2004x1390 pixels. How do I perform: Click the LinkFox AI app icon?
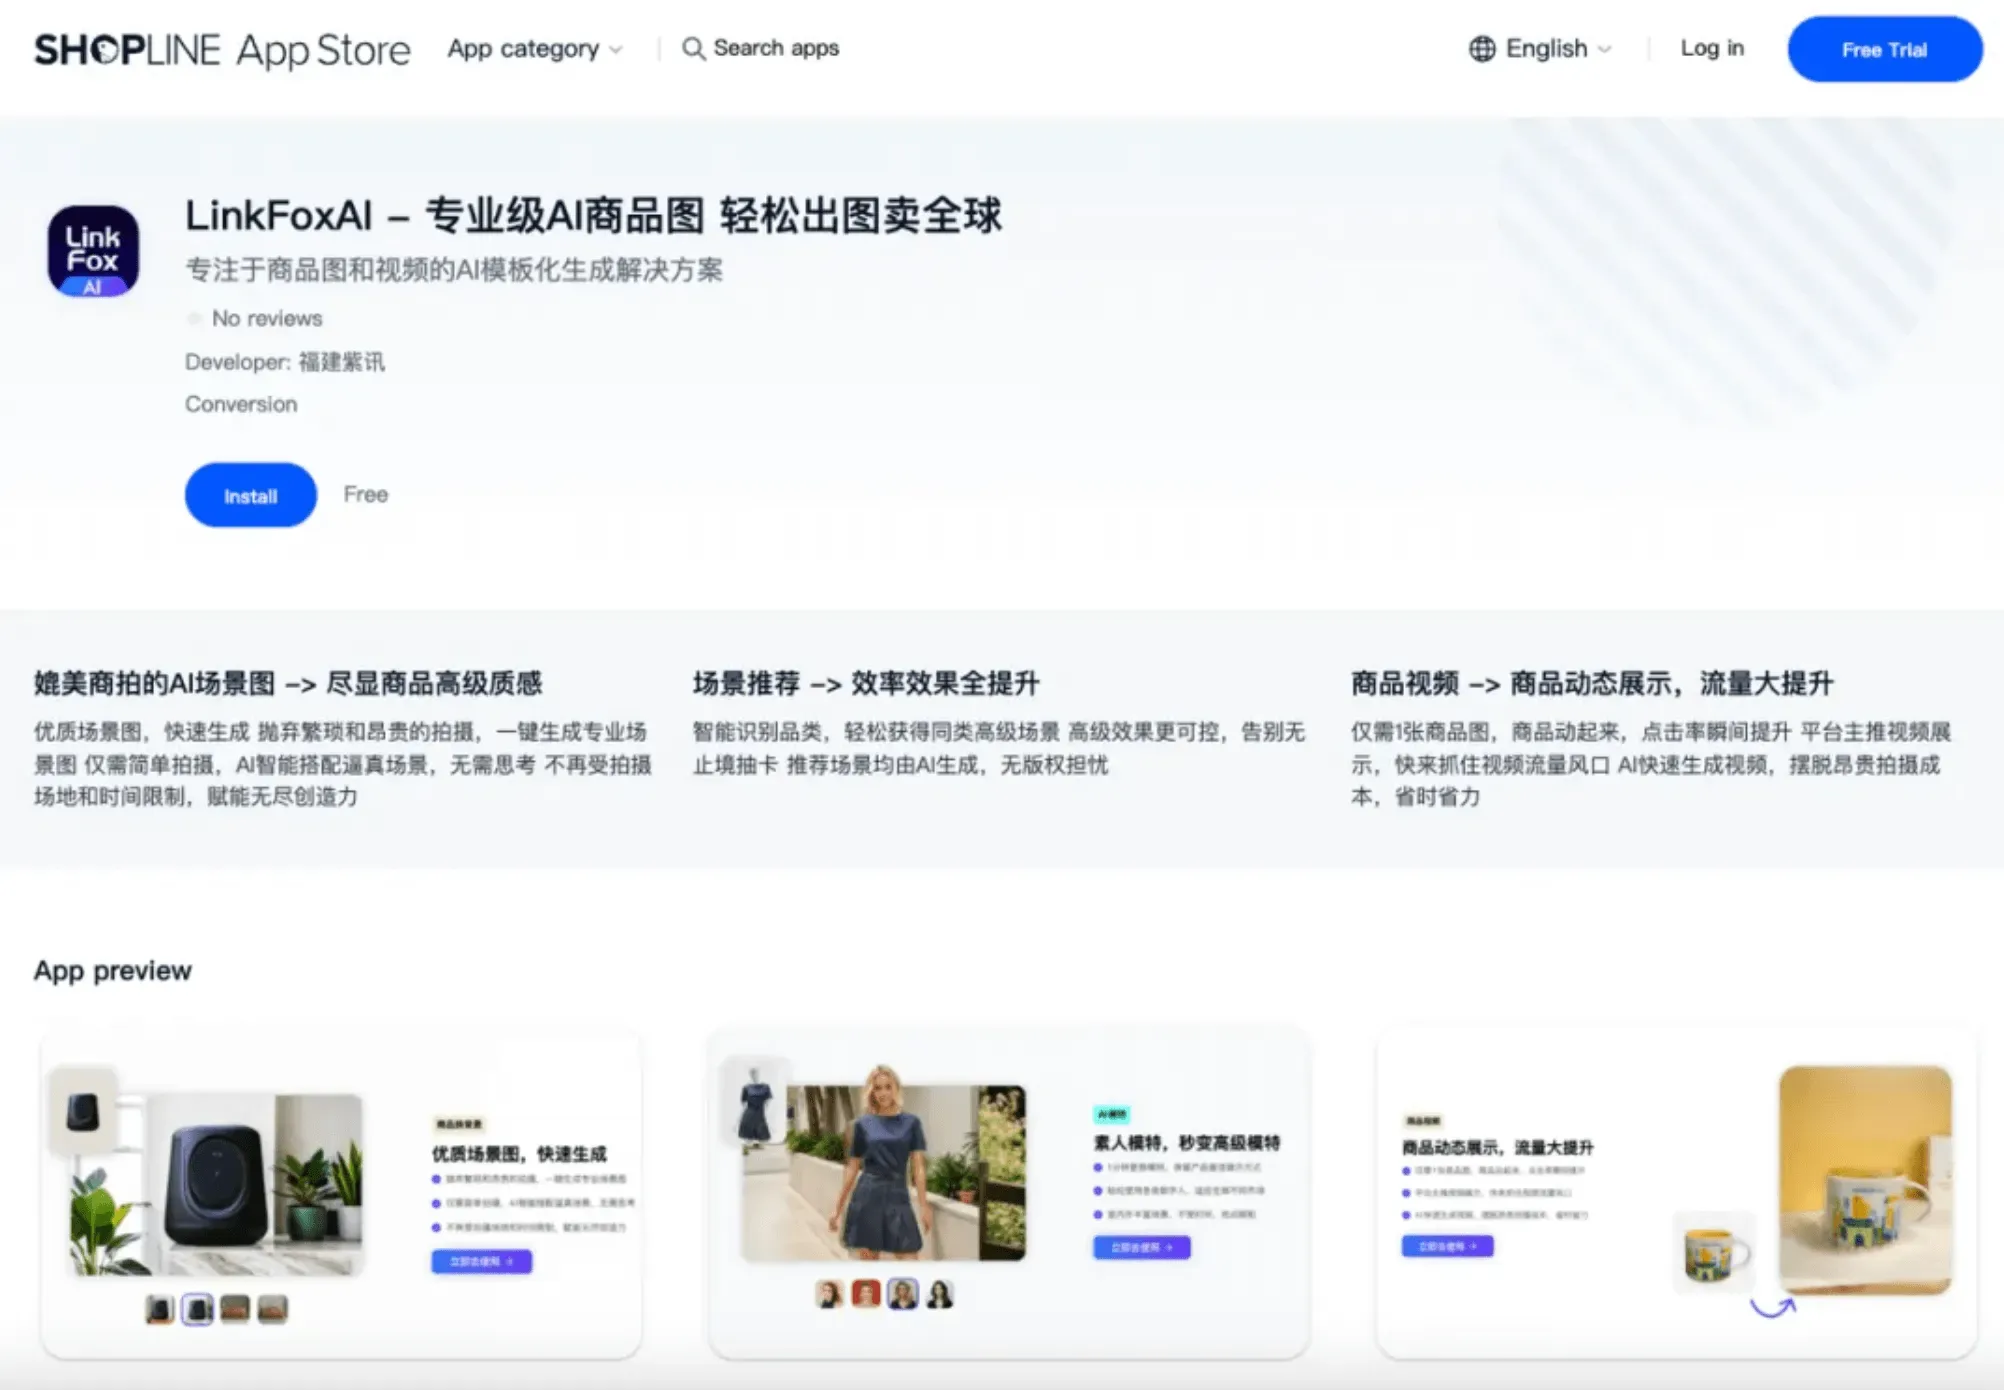tap(93, 251)
